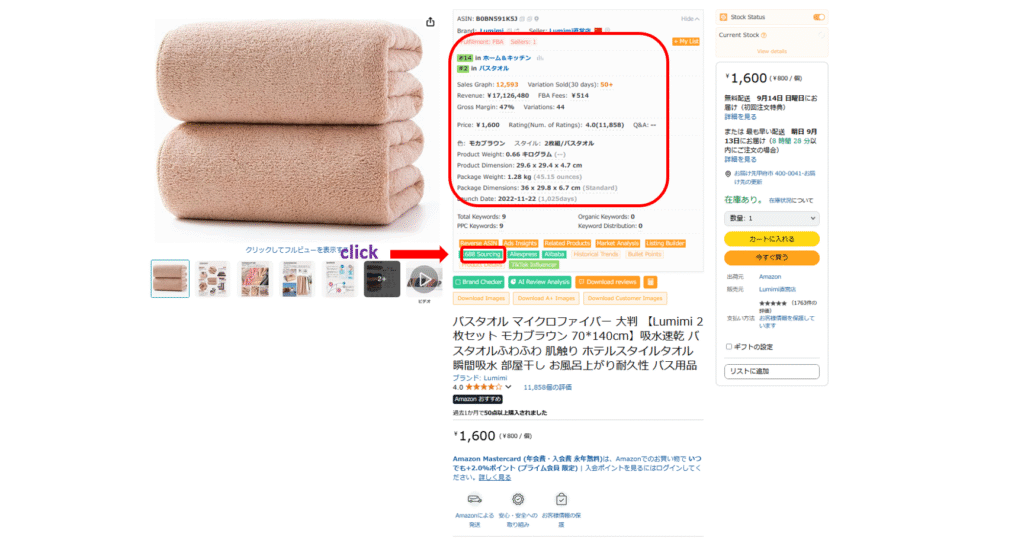
Task: Click the copy icon next to the ASIN
Action: pos(522,19)
